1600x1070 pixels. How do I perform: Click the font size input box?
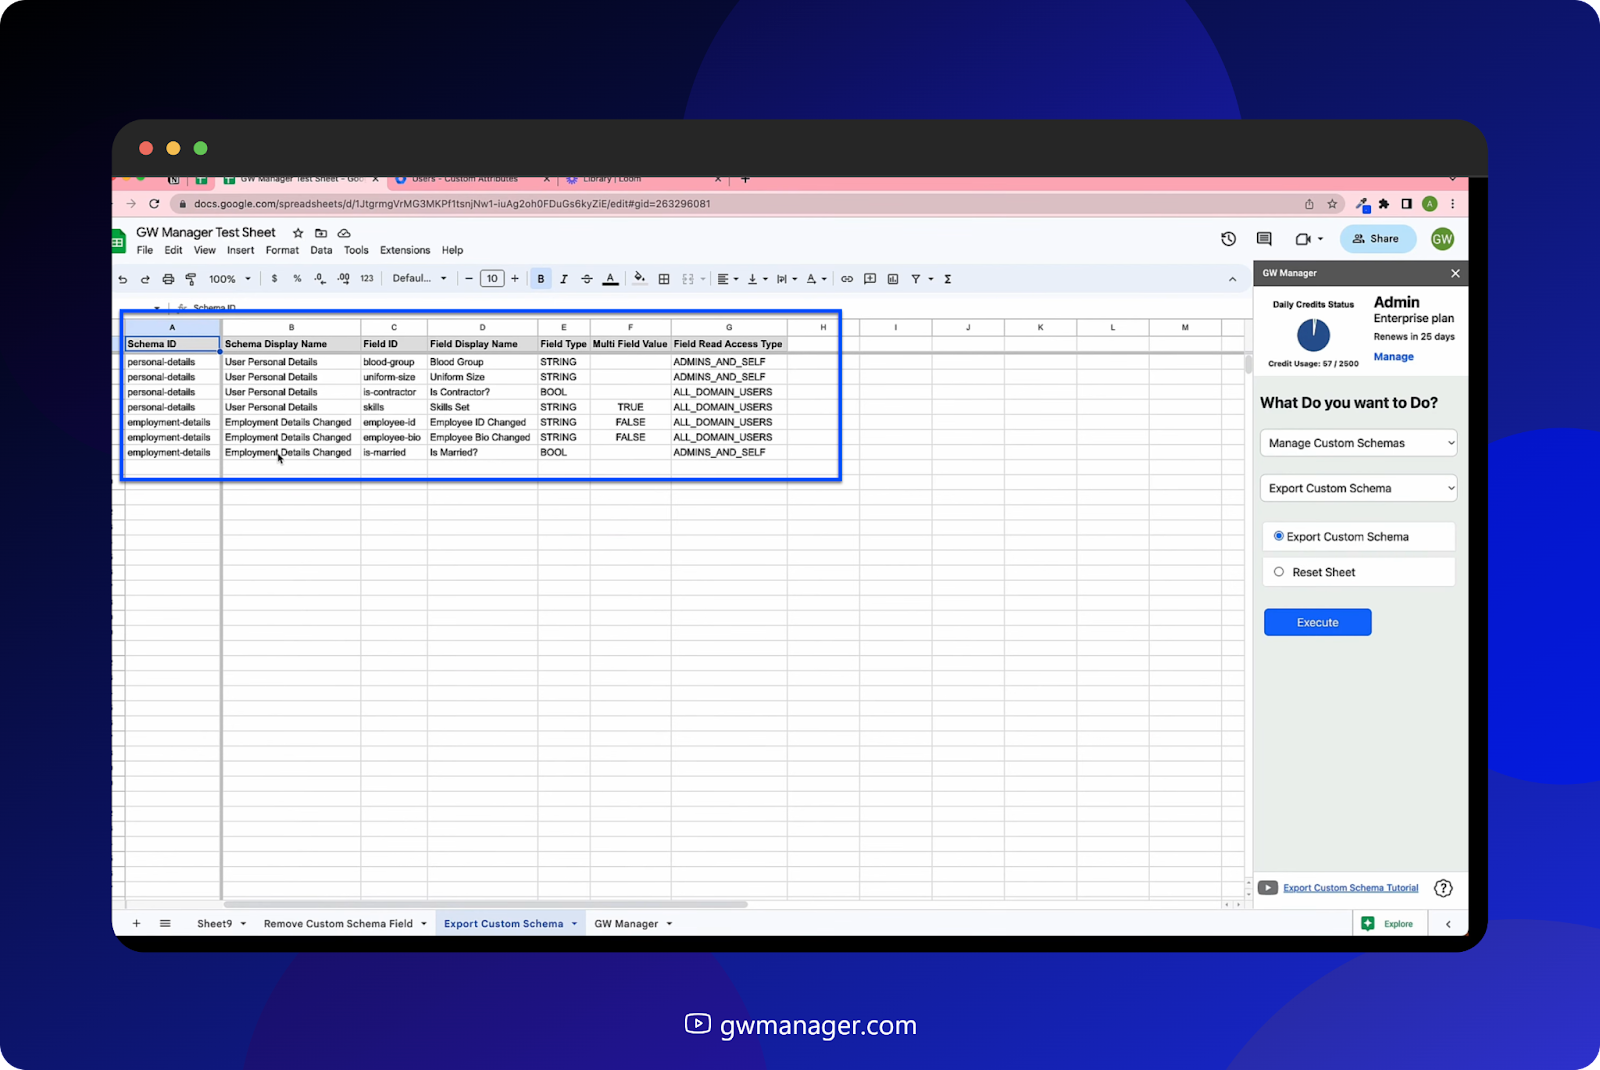(x=492, y=279)
